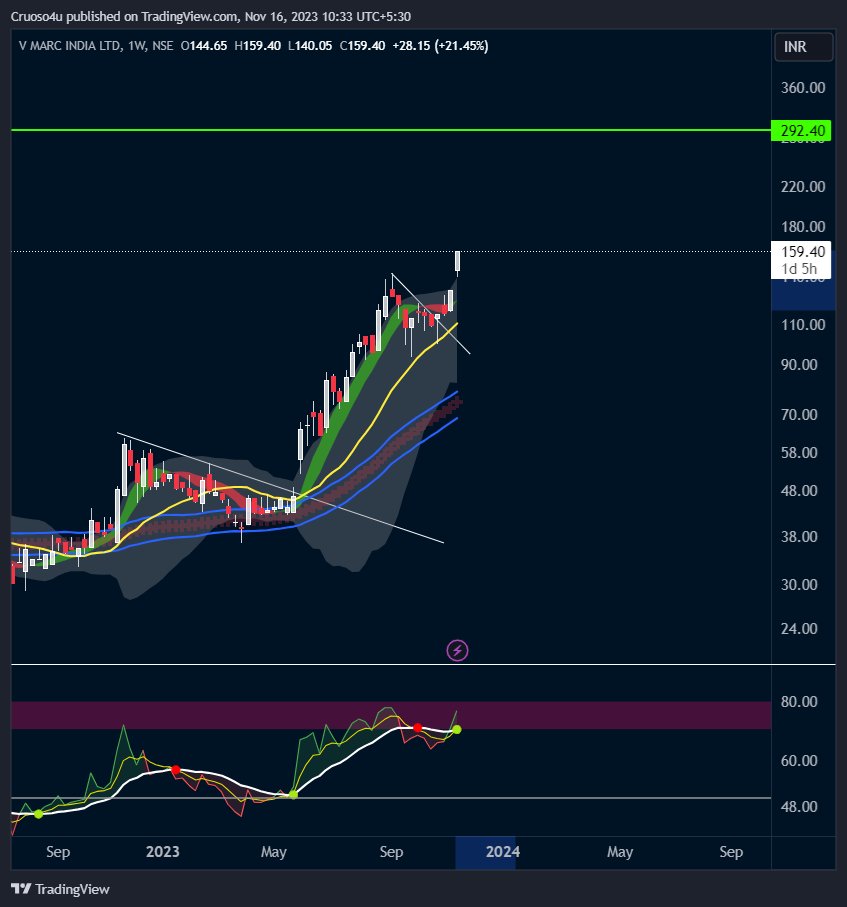
Task: Click the open value O144.65
Action: 204,46
